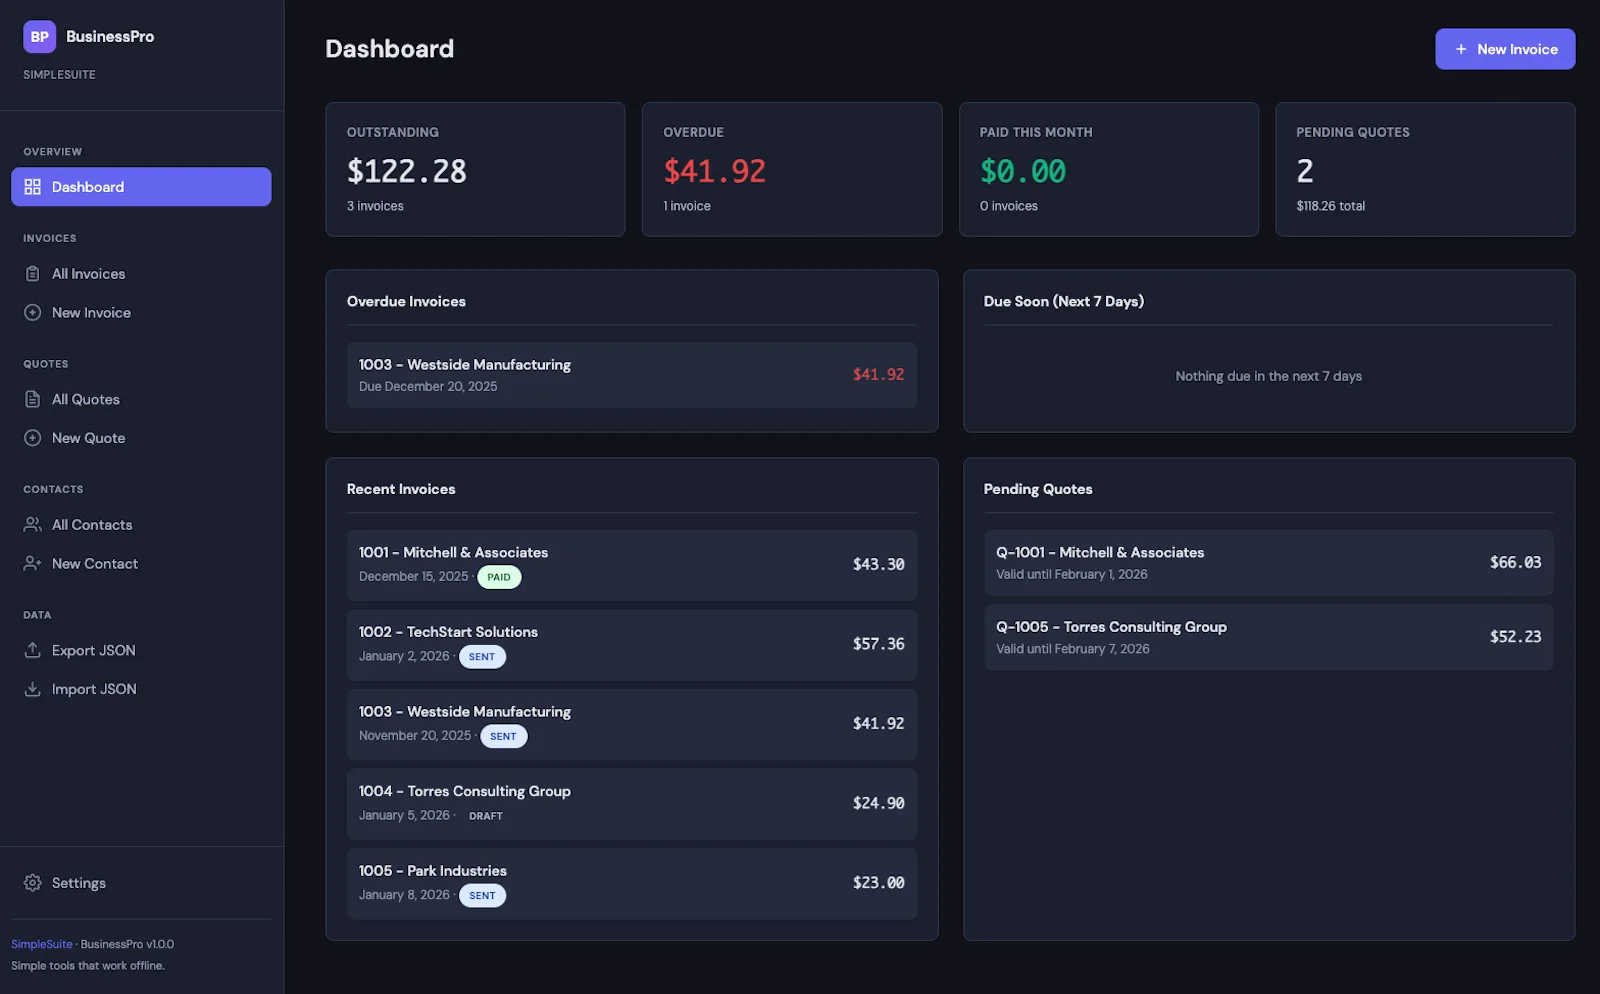Screen dimensions: 1600x994
Task: Click the New Contact add-person icon
Action: [32, 563]
